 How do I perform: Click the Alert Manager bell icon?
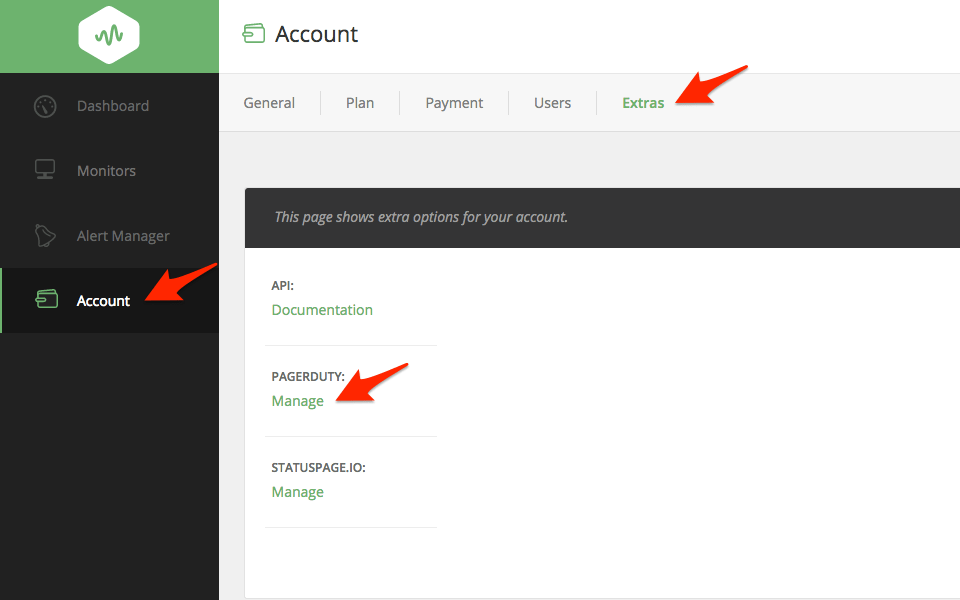[x=45, y=236]
